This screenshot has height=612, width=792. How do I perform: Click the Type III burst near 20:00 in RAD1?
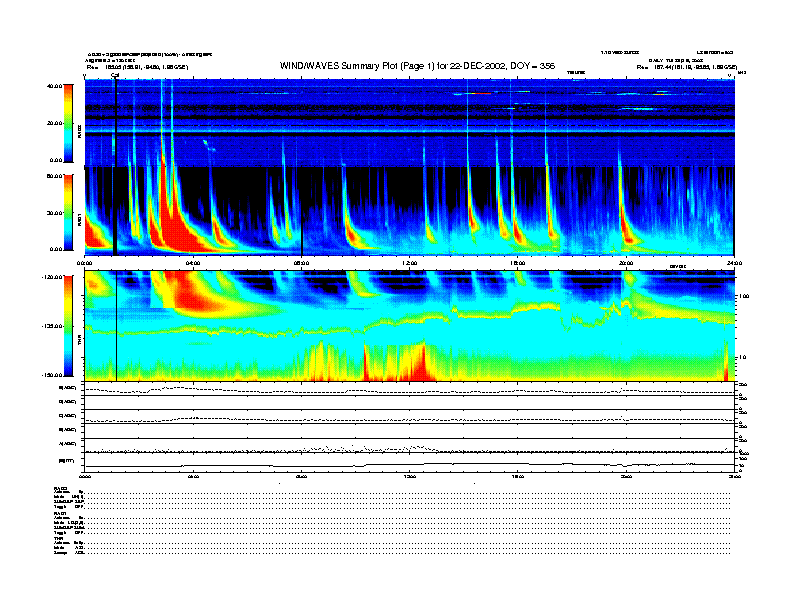[625, 222]
